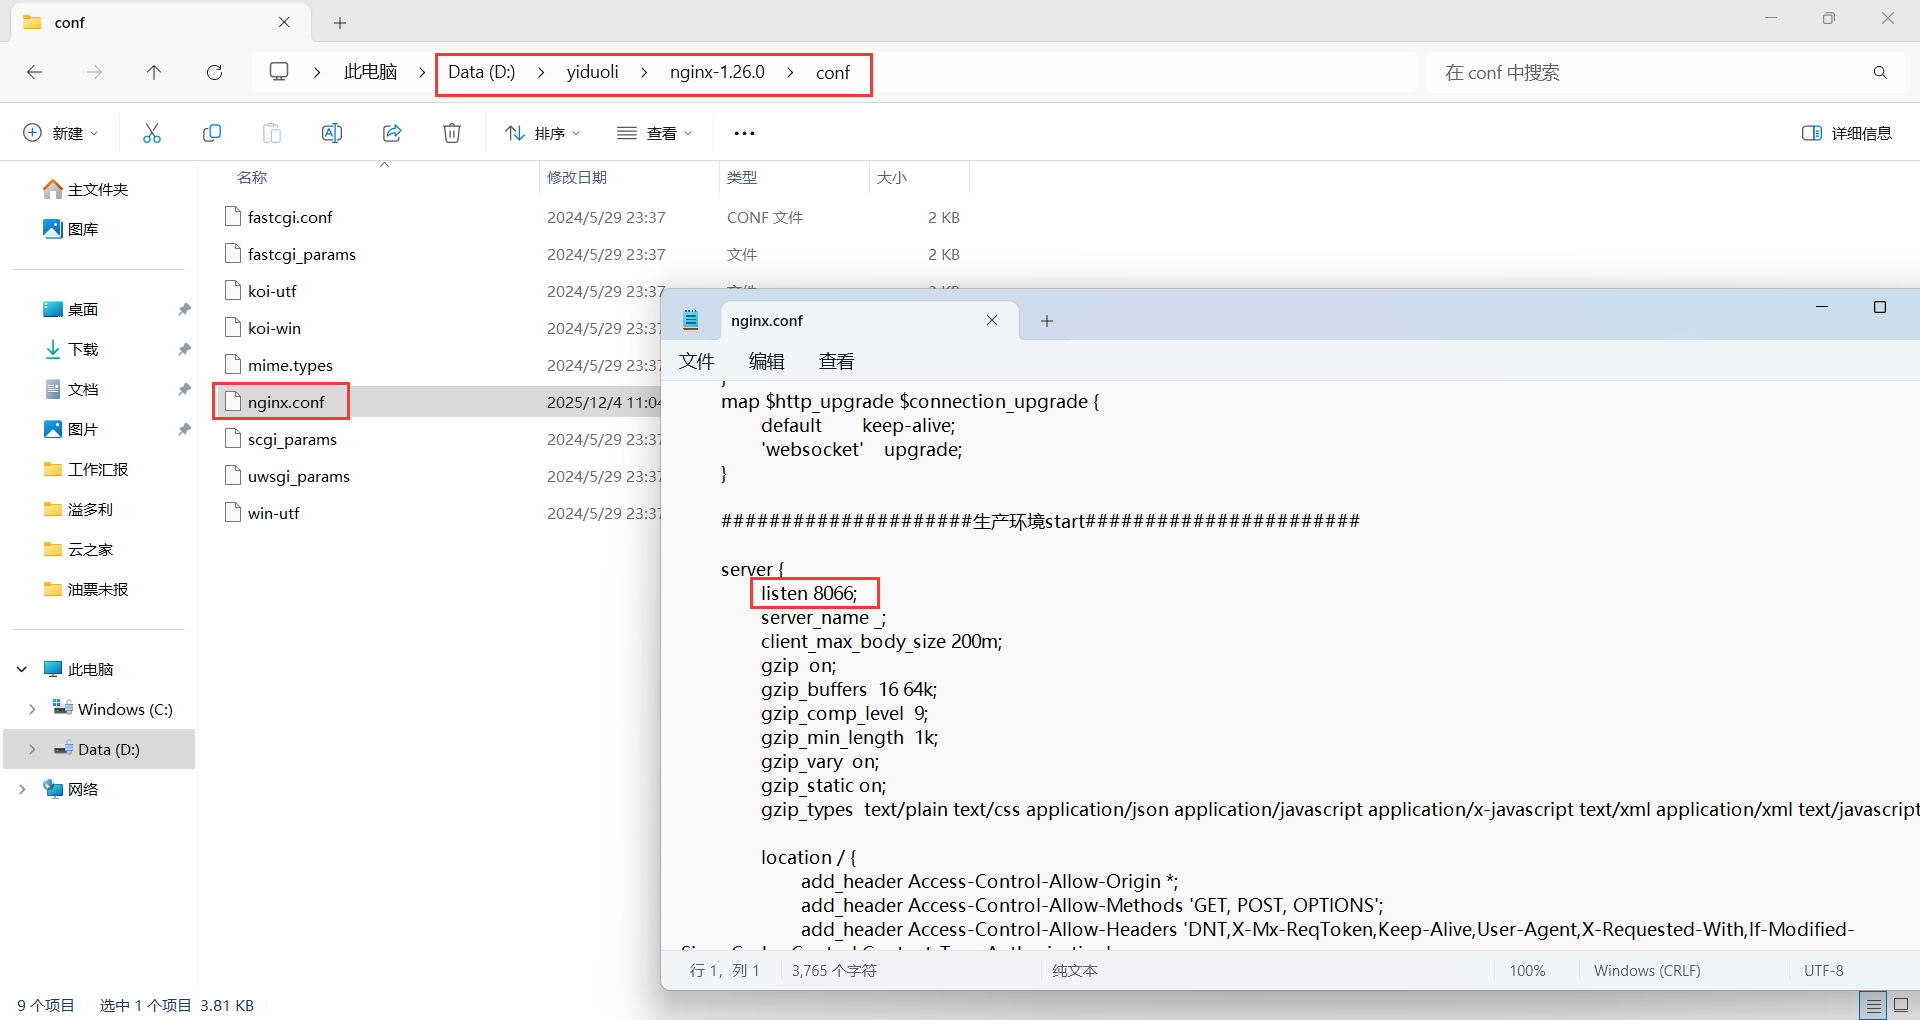The width and height of the screenshot is (1920, 1020).
Task: Click Data (D:) in the address breadcrumb
Action: 482,72
